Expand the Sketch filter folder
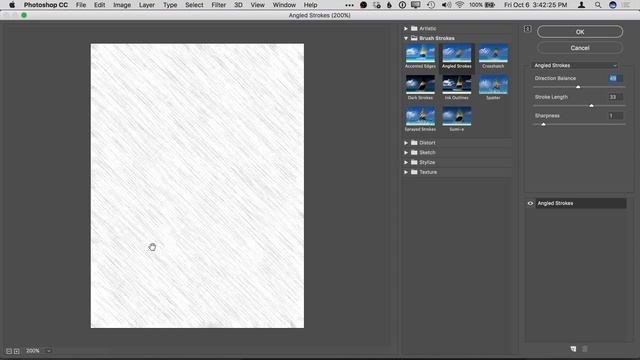This screenshot has width=640, height=360. 406,153
